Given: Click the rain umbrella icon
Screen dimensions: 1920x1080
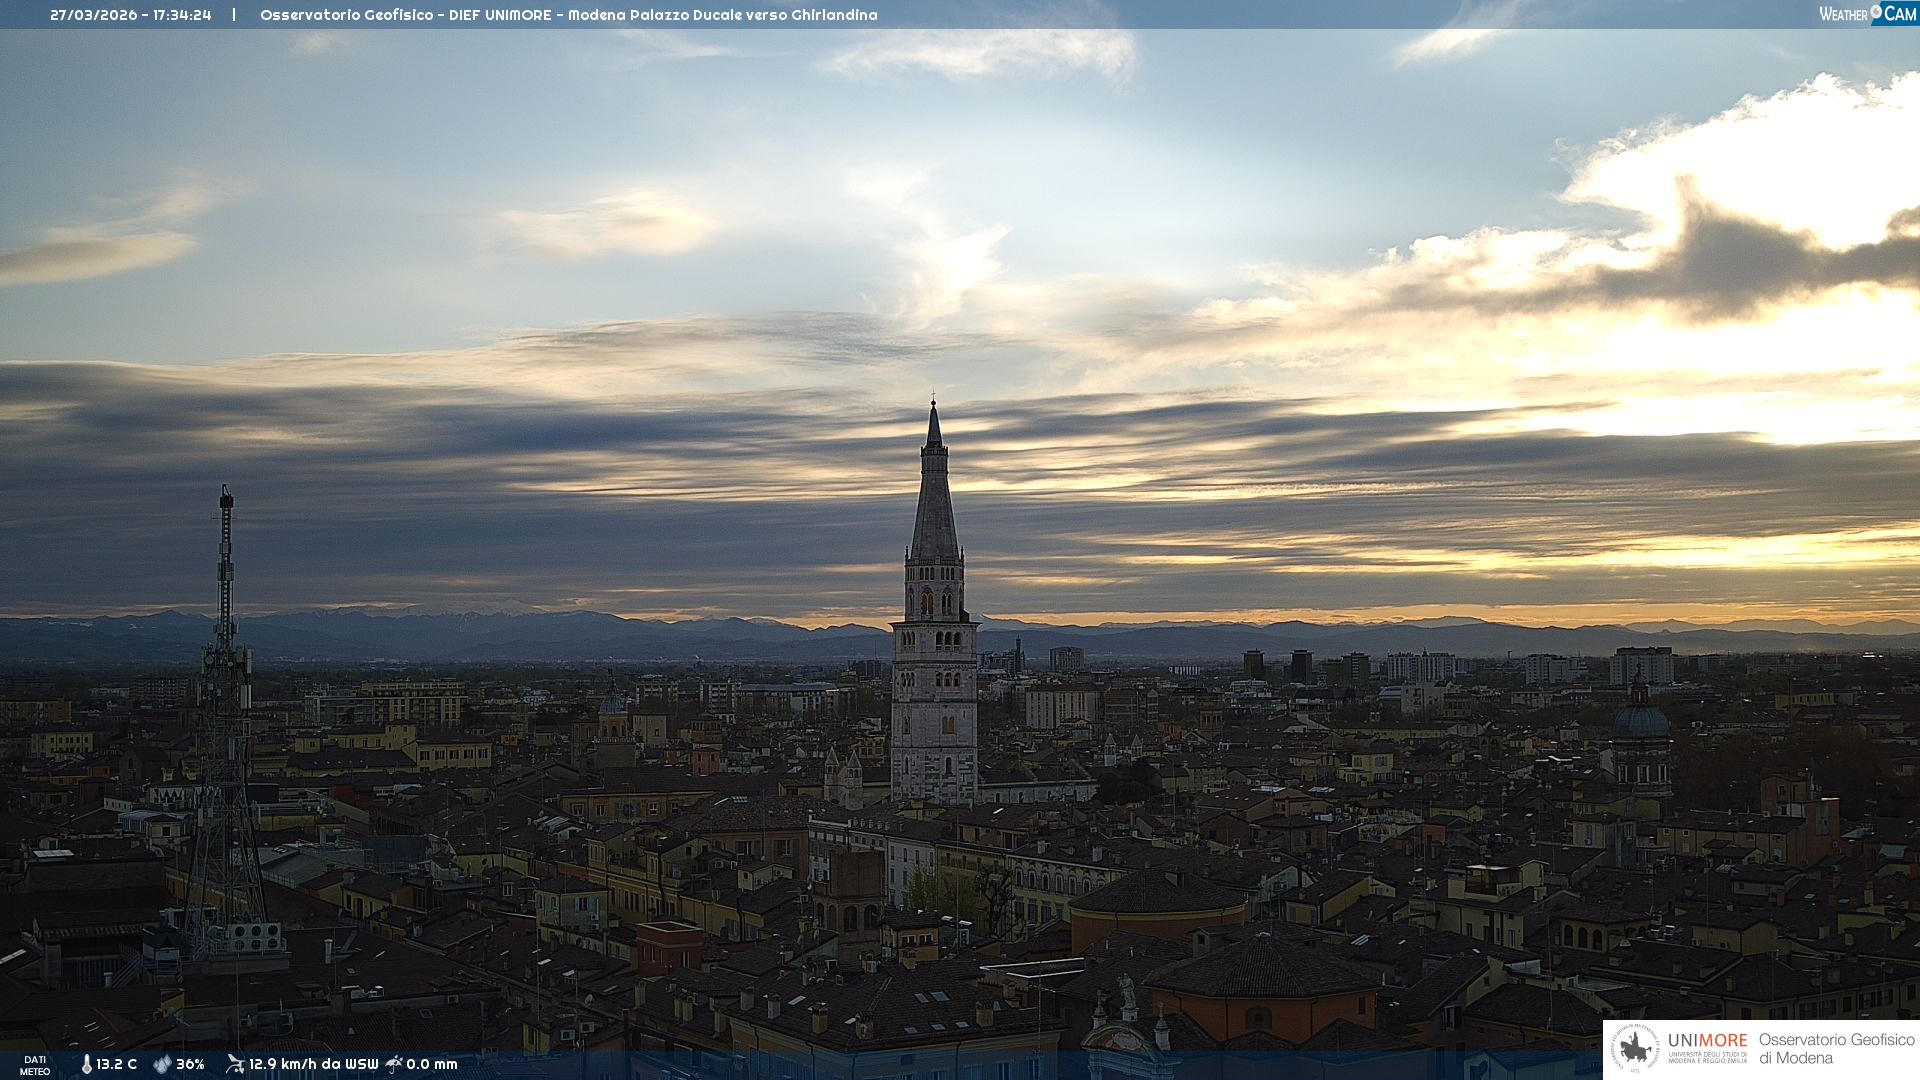Looking at the screenshot, I should (394, 1064).
